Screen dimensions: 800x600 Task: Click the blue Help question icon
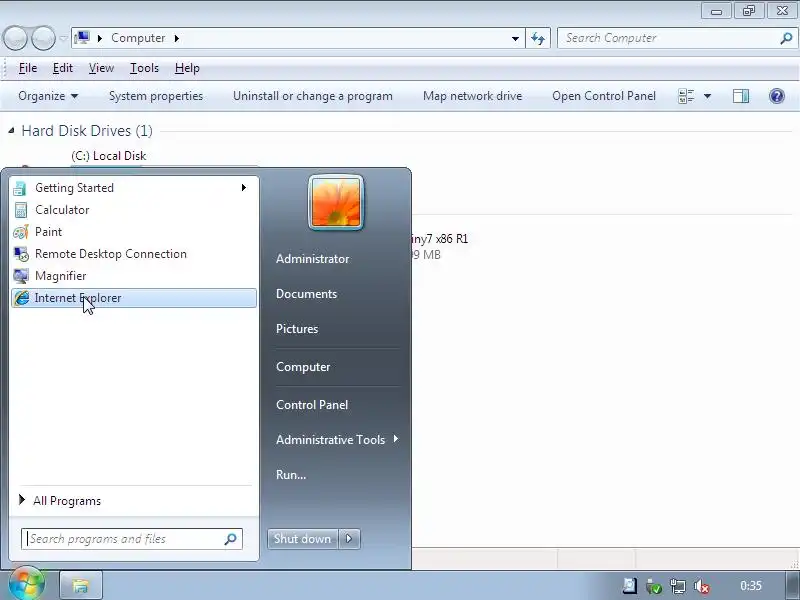(x=777, y=96)
